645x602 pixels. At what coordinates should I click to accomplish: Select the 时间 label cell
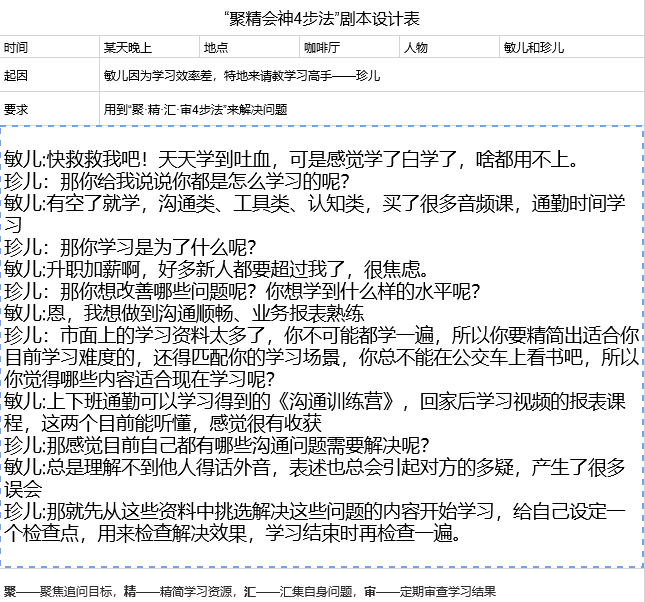click(x=49, y=47)
